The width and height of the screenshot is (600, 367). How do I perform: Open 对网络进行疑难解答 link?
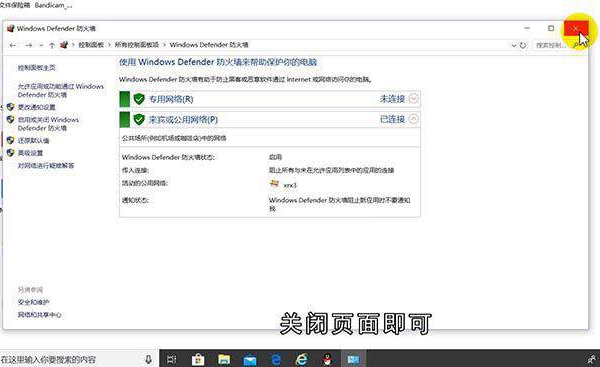coord(46,165)
